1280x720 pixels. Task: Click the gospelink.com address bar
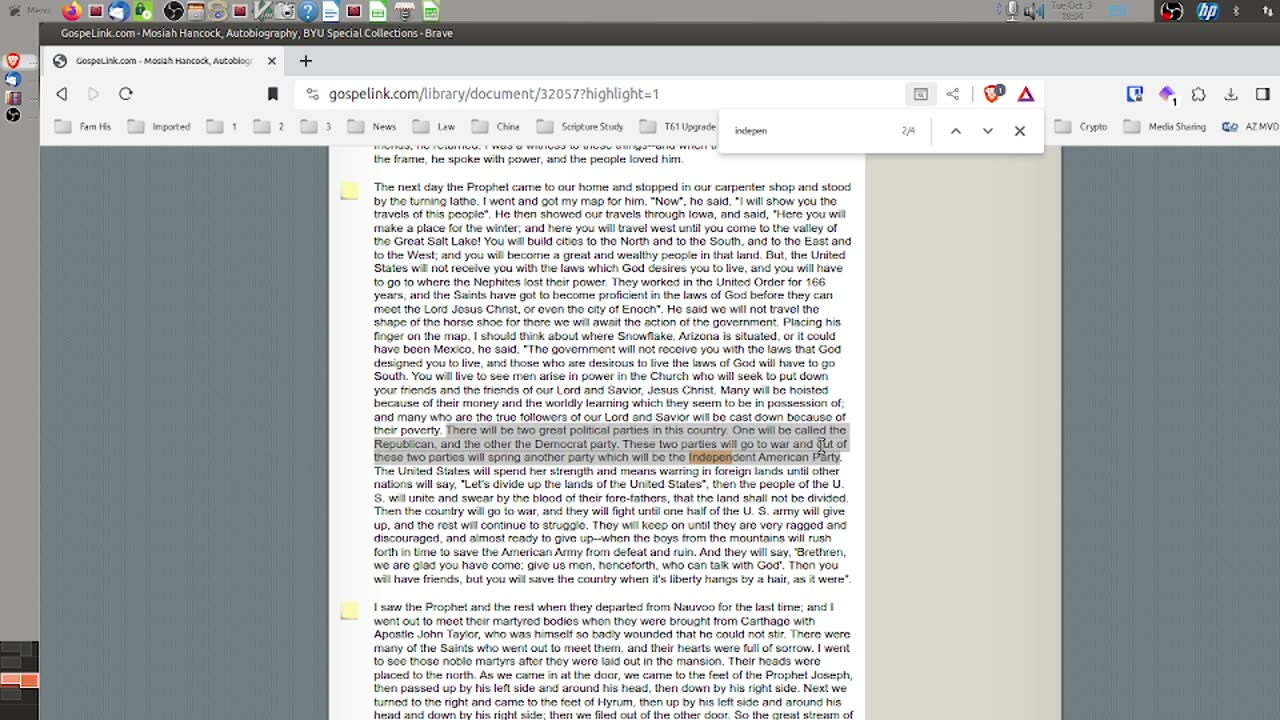coord(600,94)
